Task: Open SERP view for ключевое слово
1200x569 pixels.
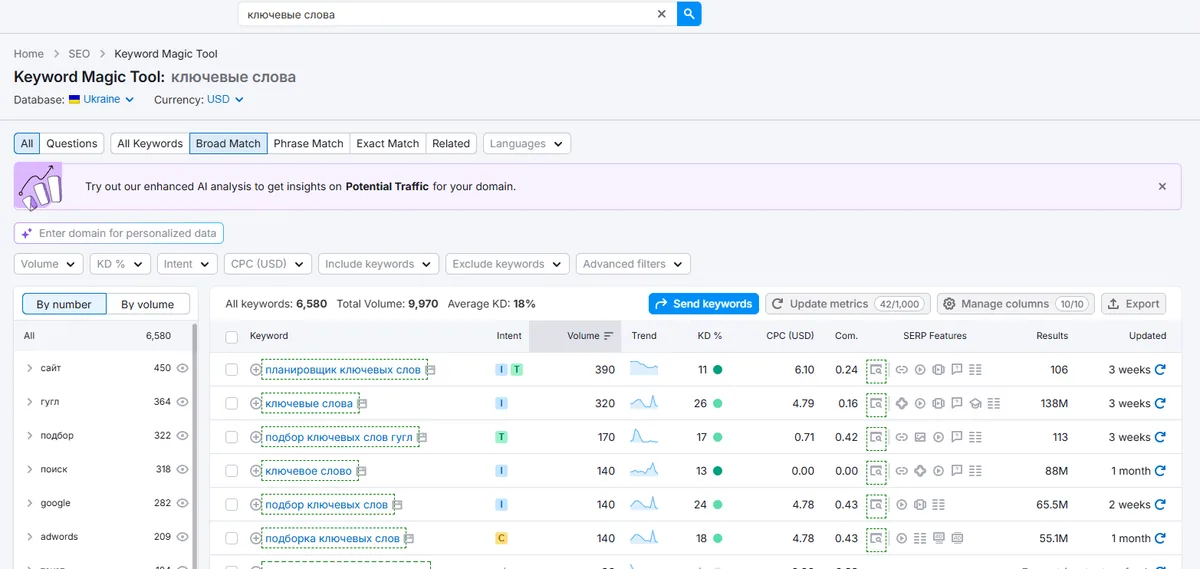Action: pyautogui.click(x=876, y=471)
